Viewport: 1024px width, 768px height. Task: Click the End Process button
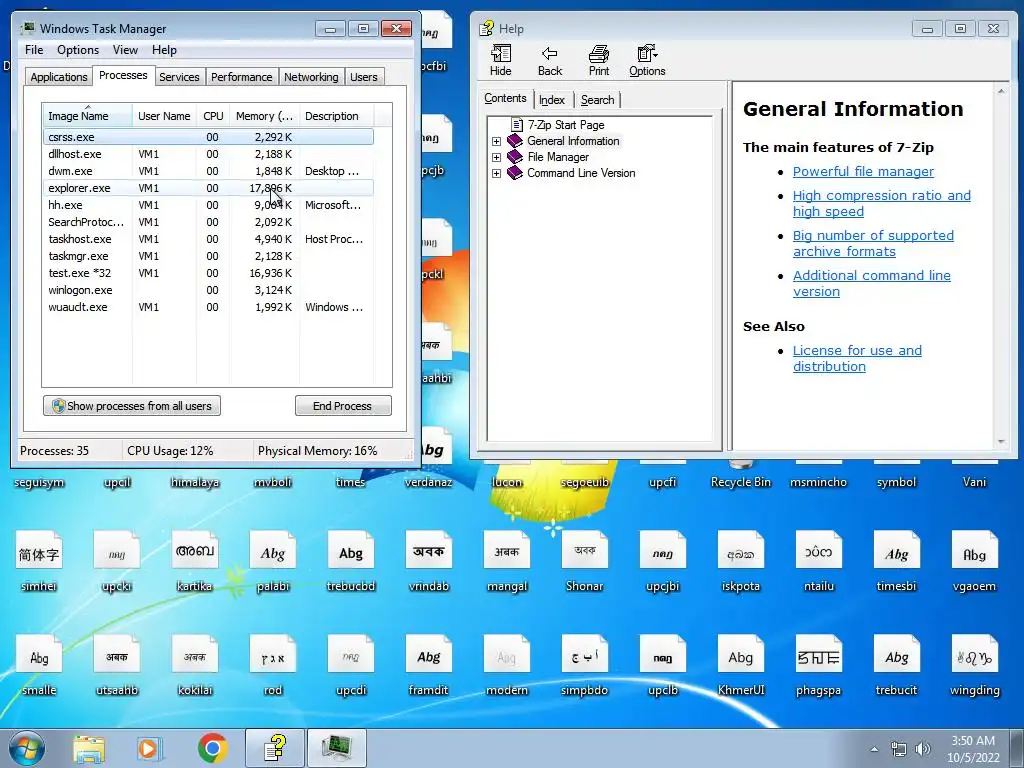click(x=343, y=406)
